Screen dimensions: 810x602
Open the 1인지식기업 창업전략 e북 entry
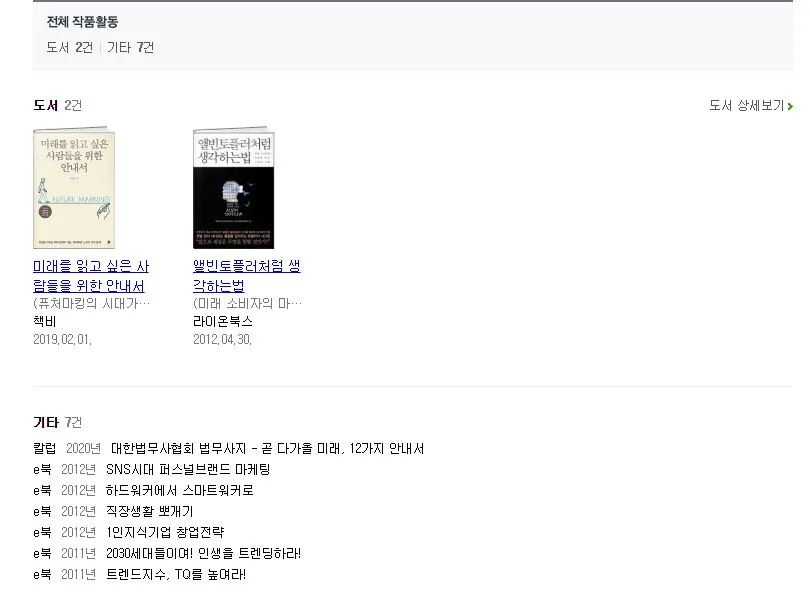[x=165, y=532]
